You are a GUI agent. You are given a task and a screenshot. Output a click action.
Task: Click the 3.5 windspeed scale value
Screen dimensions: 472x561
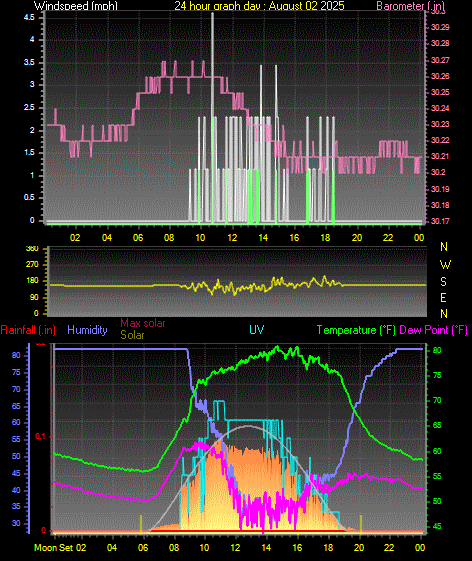click(29, 63)
